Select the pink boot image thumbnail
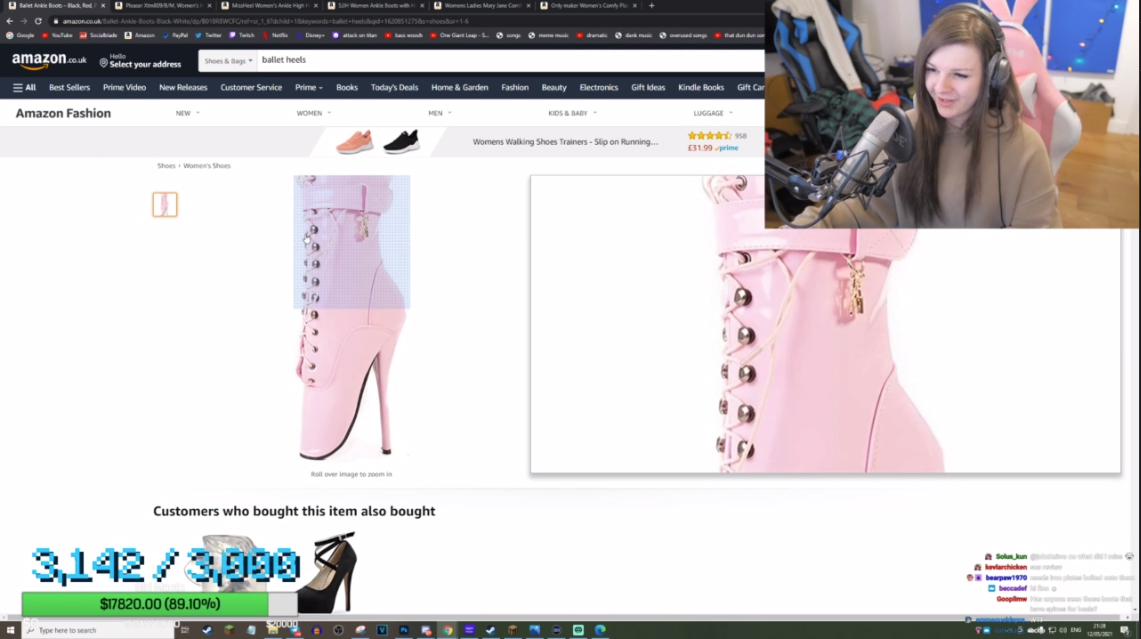 pyautogui.click(x=164, y=205)
